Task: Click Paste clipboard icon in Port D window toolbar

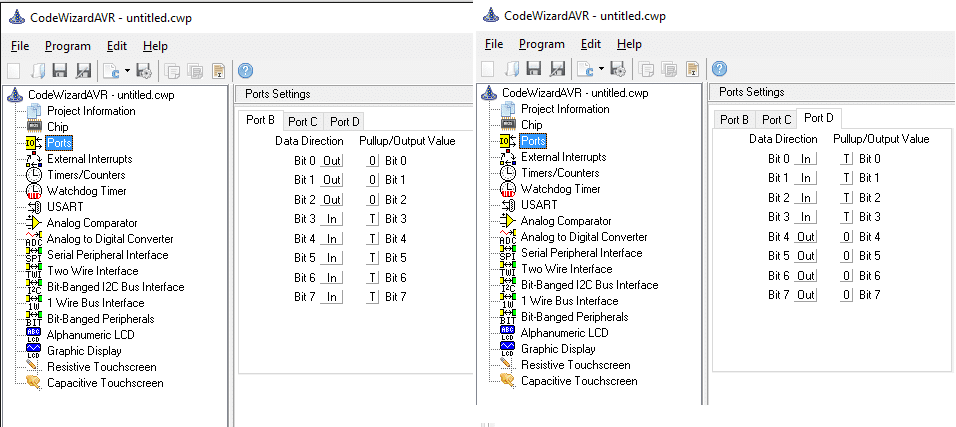Action: point(692,68)
